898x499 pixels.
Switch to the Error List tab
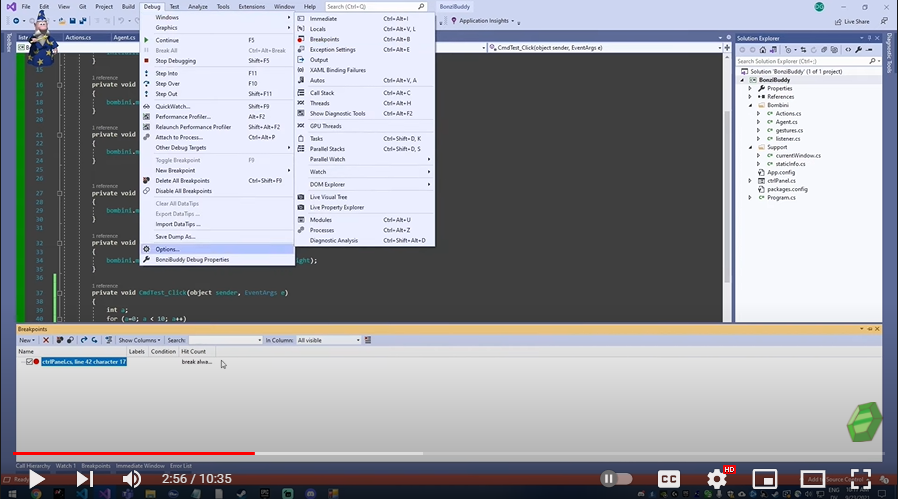180,466
